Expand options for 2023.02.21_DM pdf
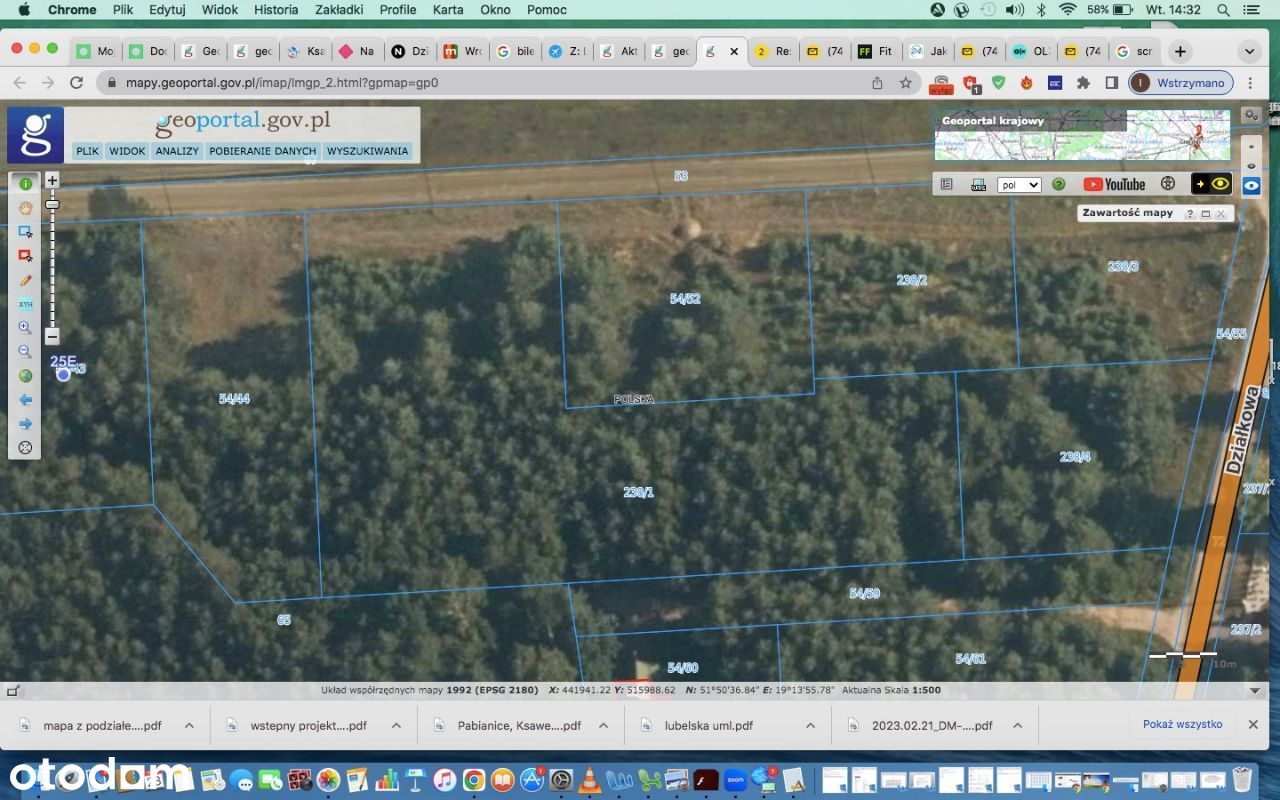Screen dimensions: 1280x800 1017,726
